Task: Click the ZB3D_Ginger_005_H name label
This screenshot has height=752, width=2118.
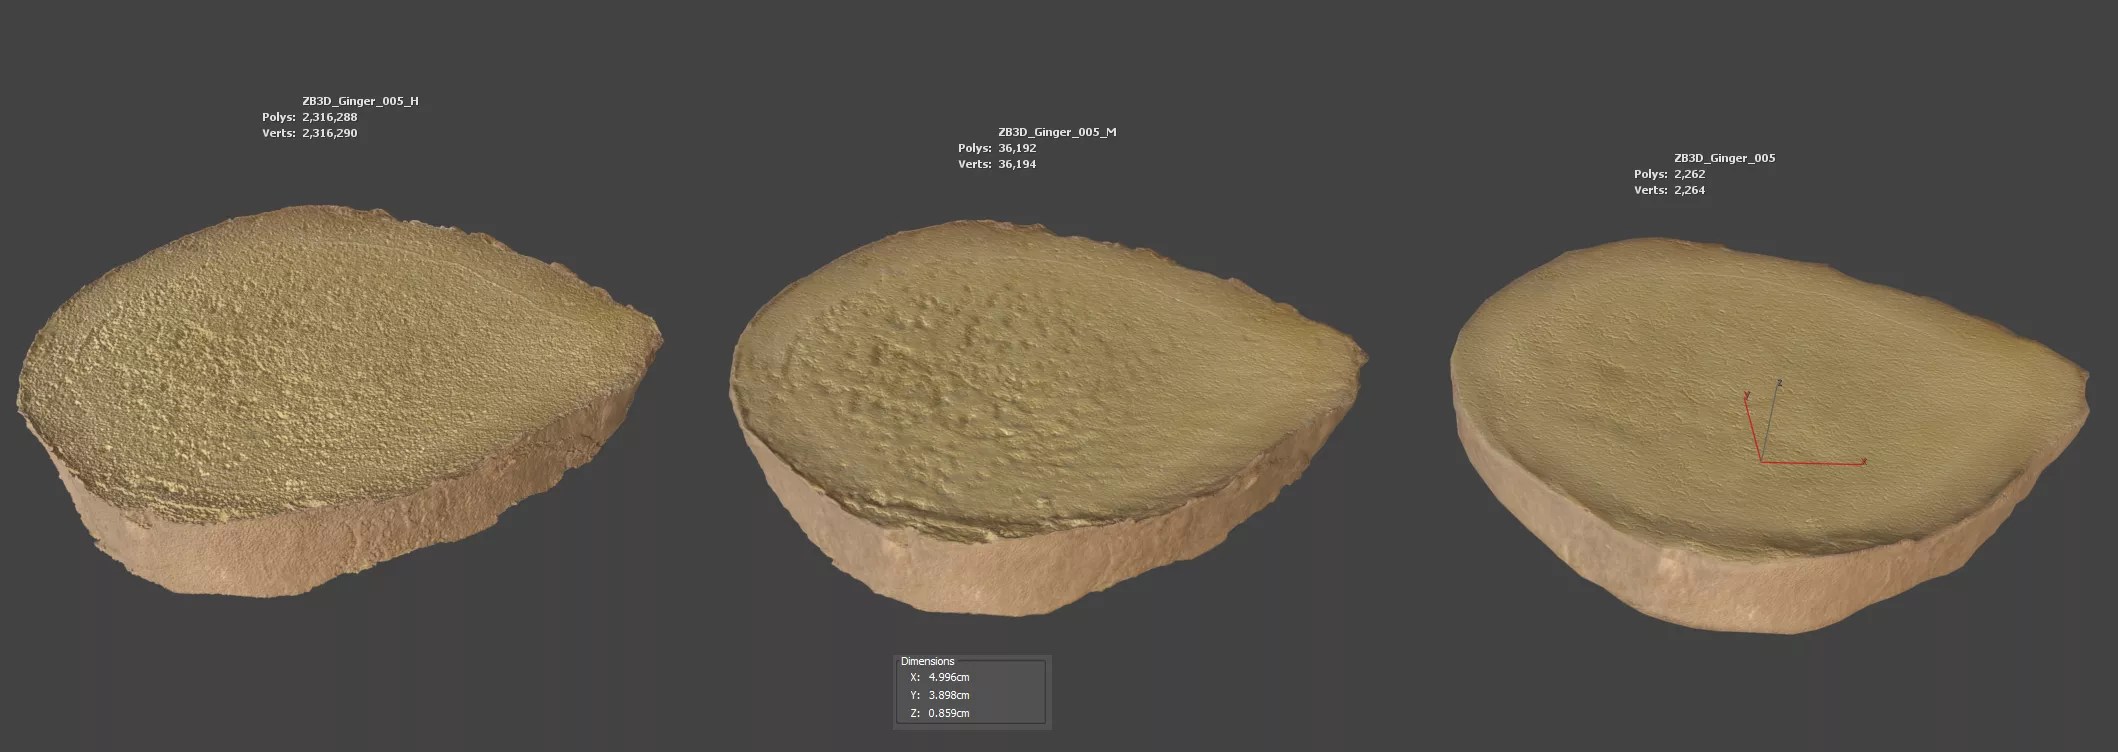Action: (360, 101)
